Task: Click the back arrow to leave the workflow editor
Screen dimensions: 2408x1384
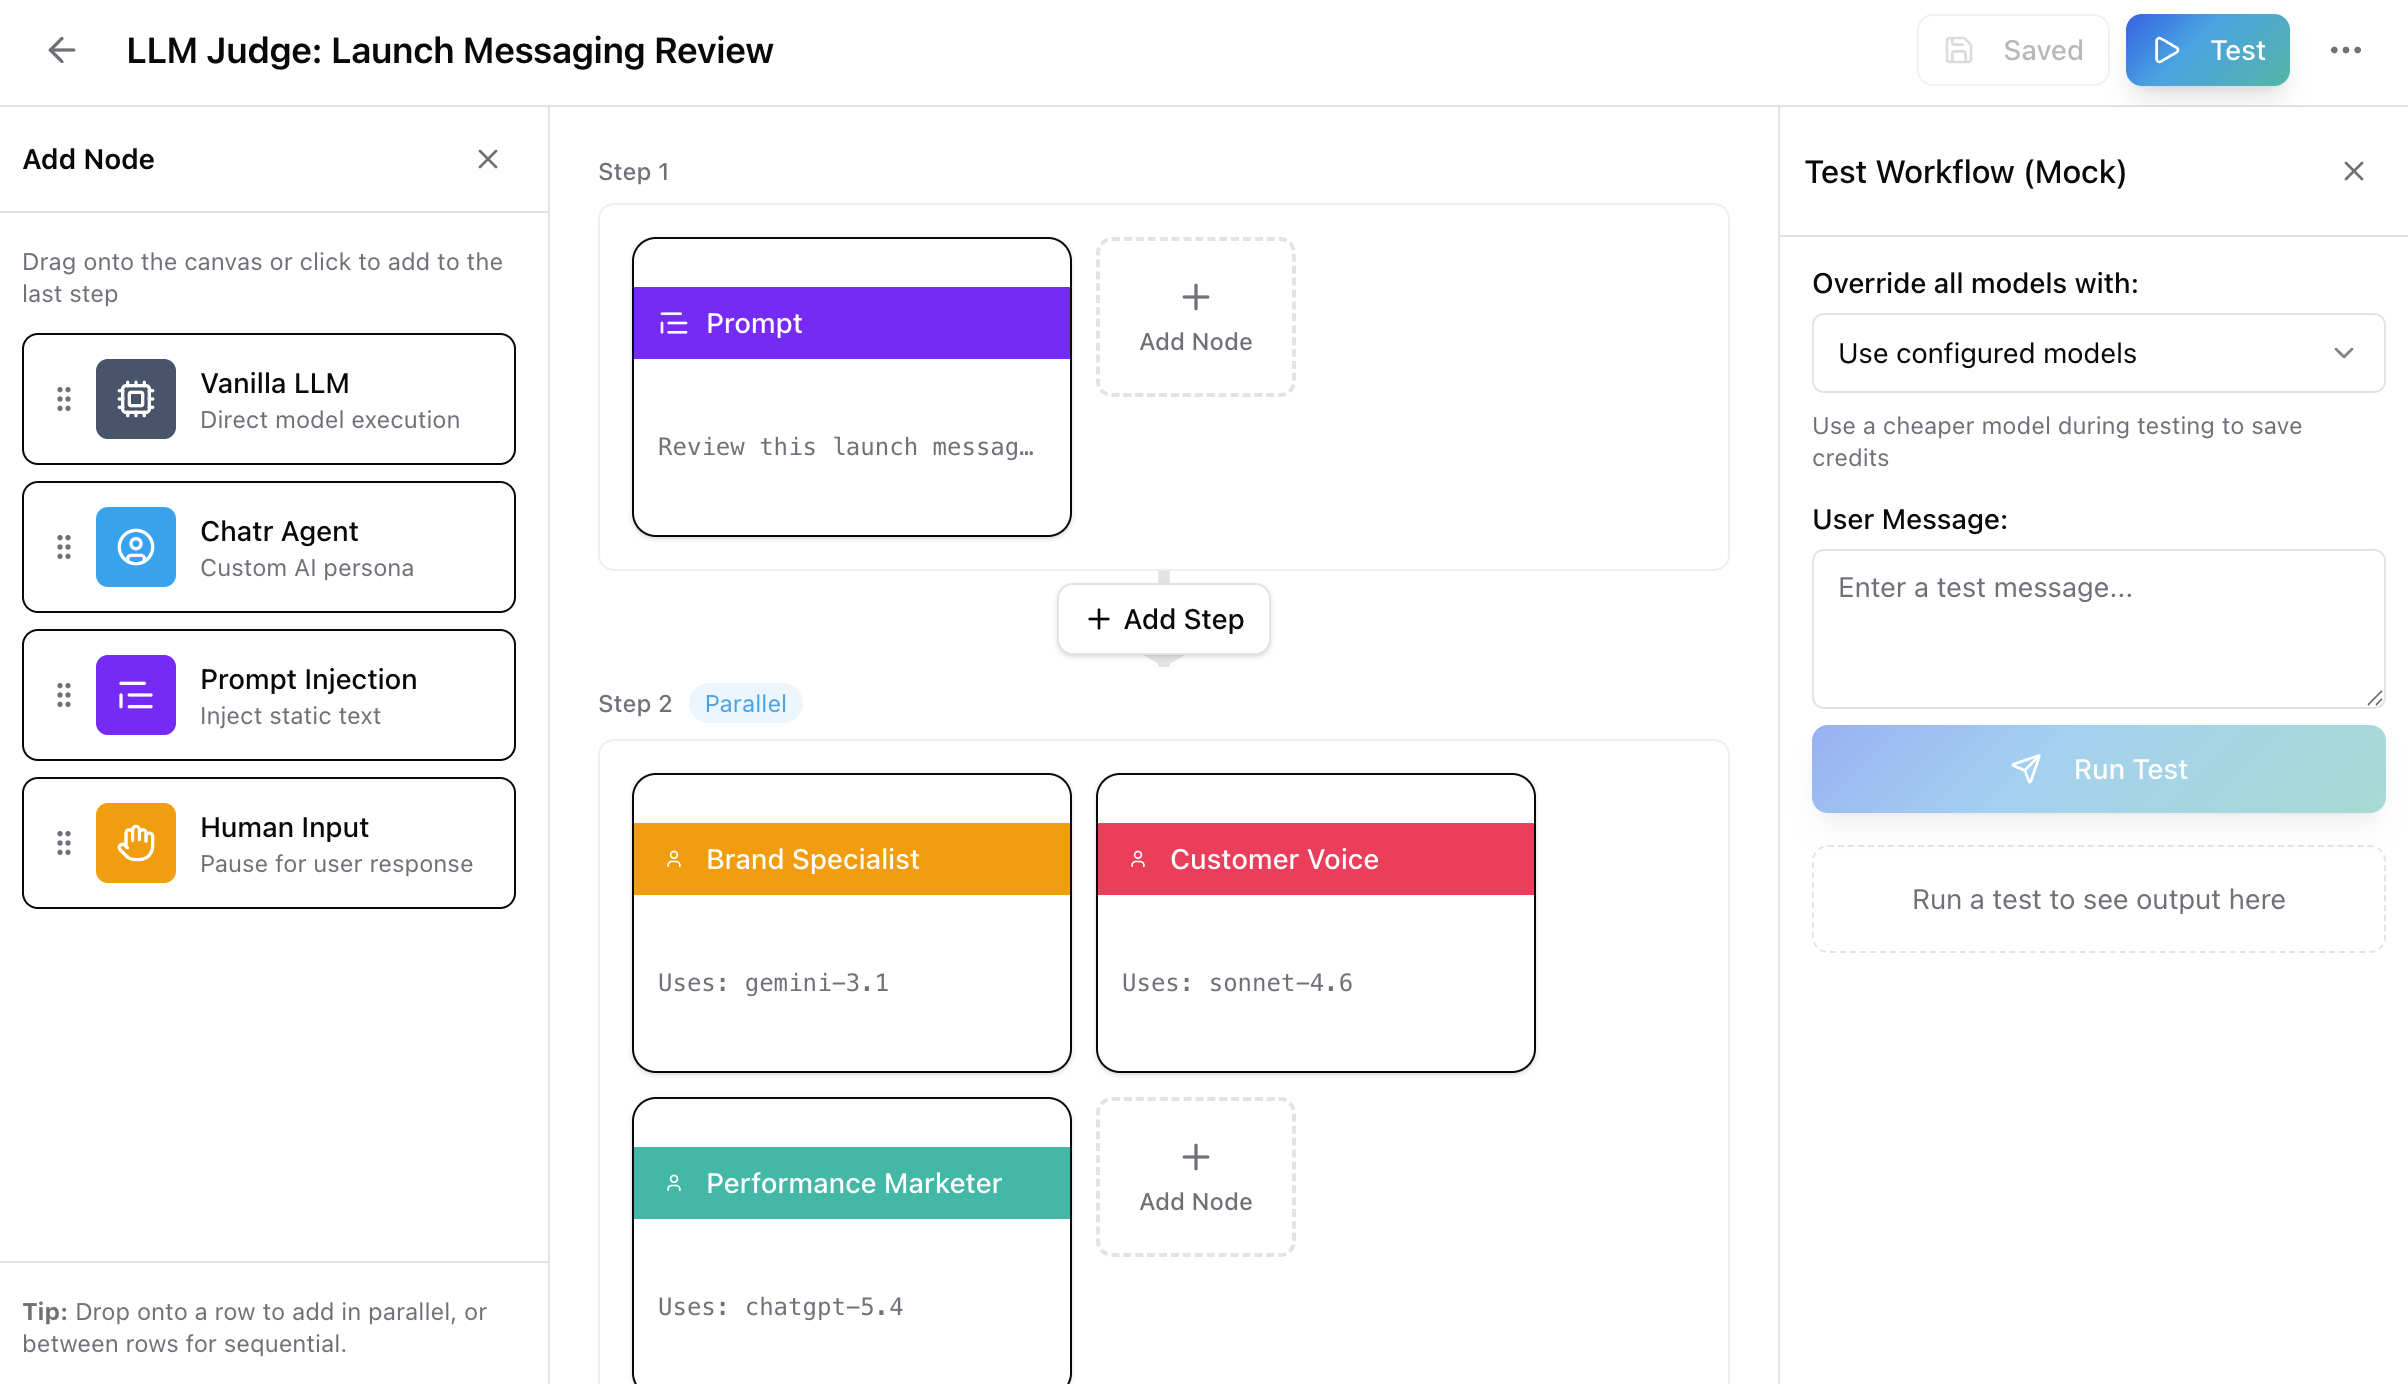Action: pos(61,49)
